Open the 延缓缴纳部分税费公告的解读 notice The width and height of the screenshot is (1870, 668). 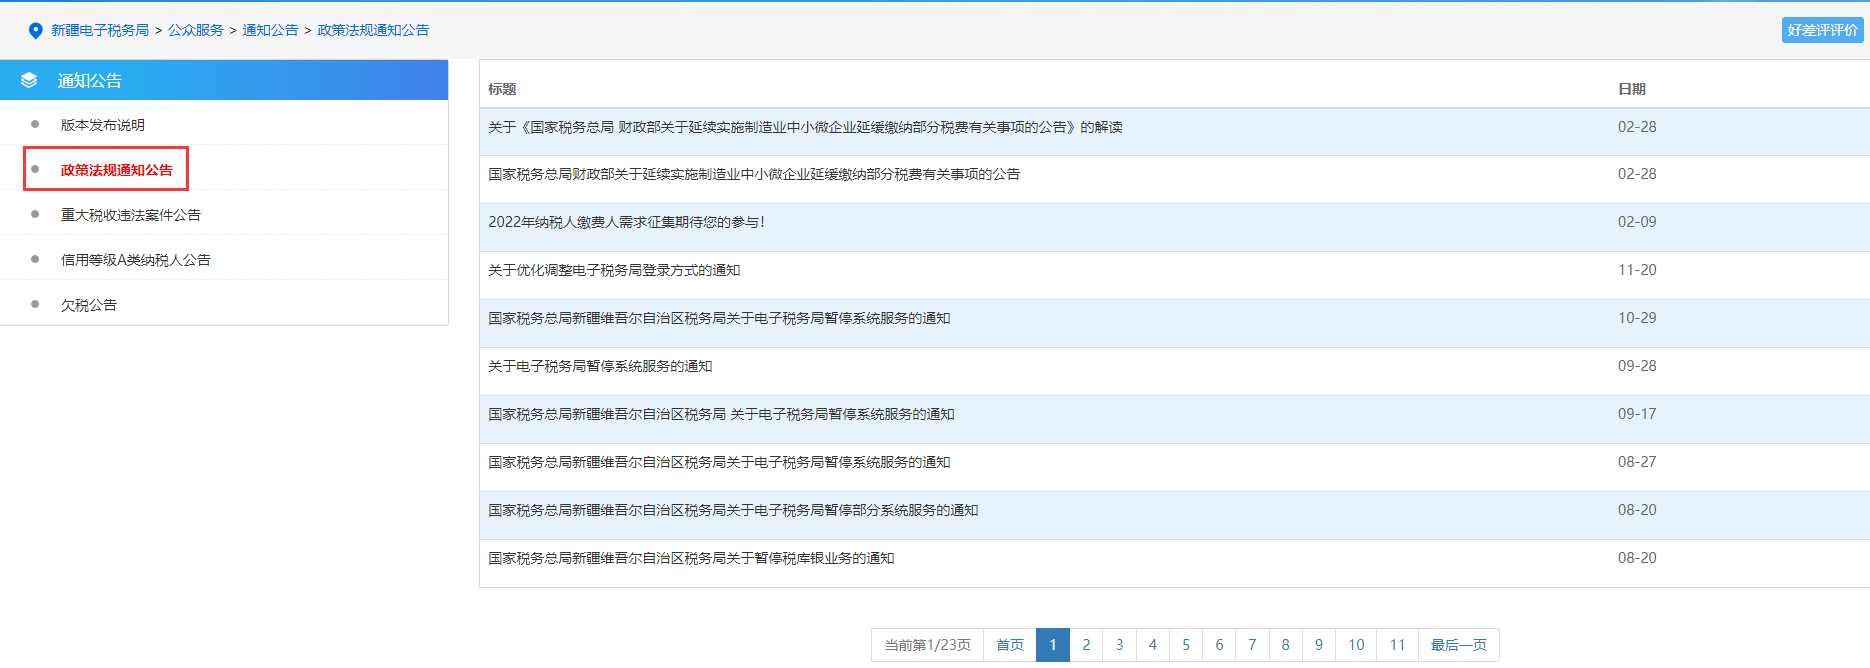point(805,127)
